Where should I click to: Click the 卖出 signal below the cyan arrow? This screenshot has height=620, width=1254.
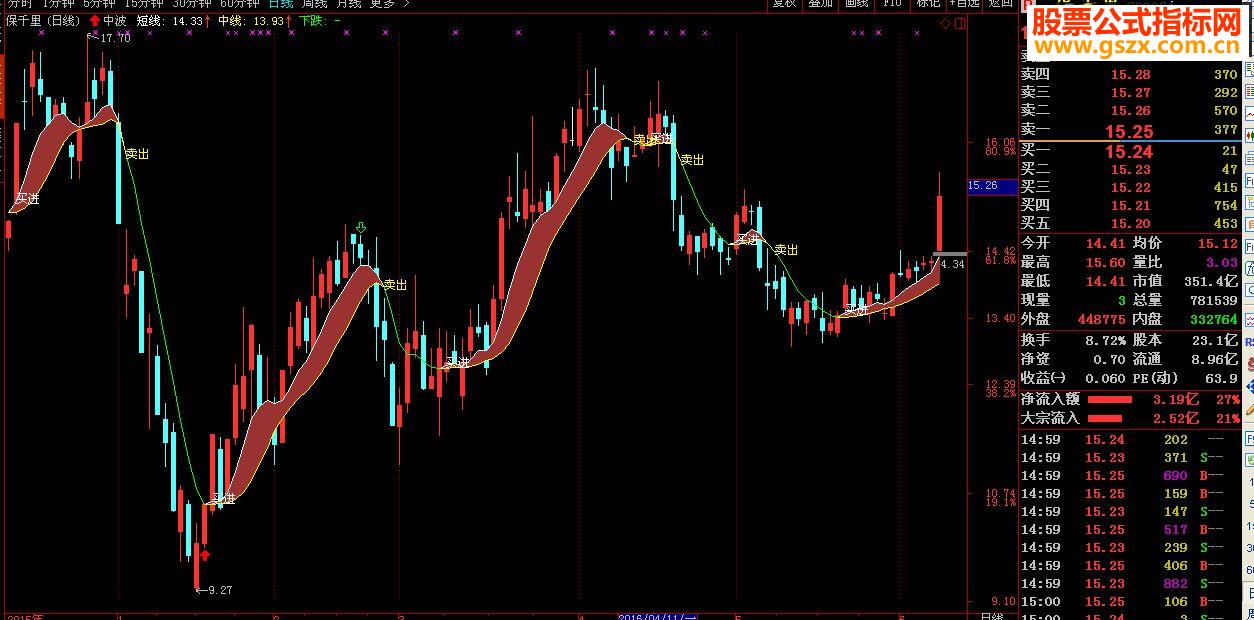click(394, 285)
